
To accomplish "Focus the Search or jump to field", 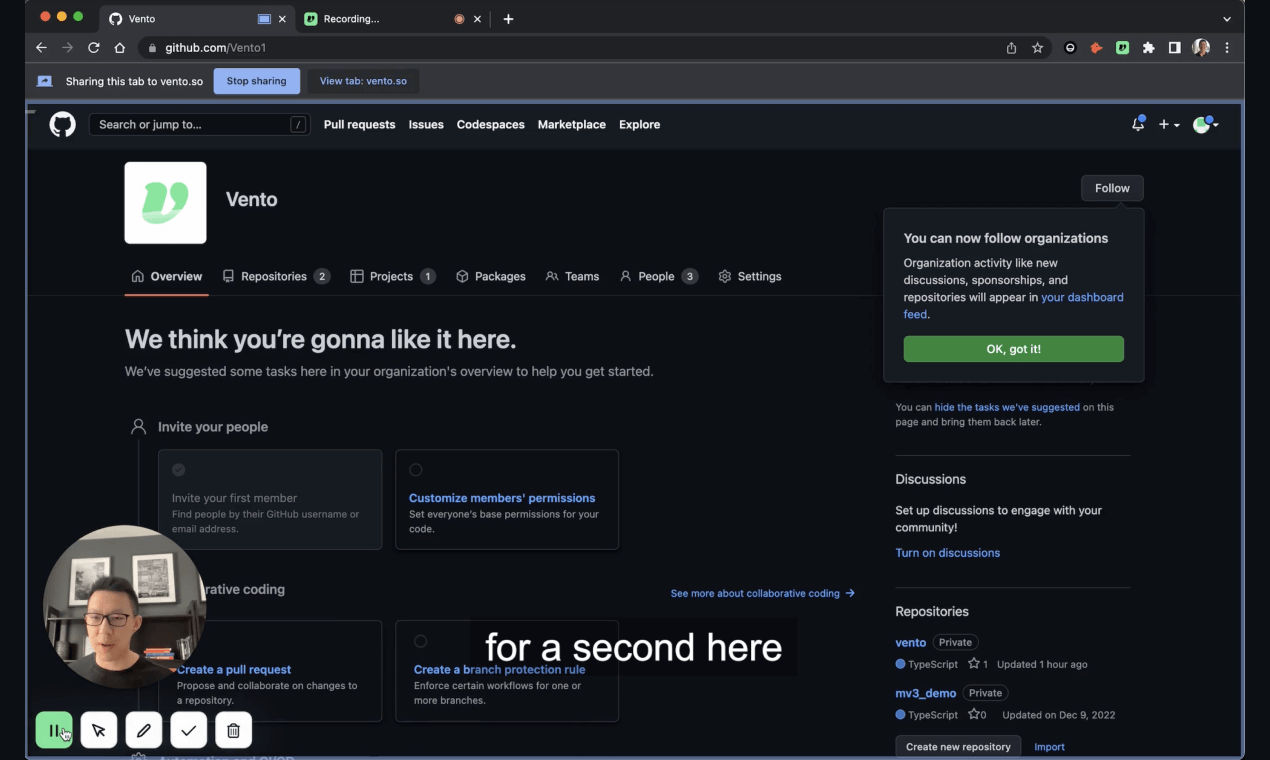I will [200, 125].
